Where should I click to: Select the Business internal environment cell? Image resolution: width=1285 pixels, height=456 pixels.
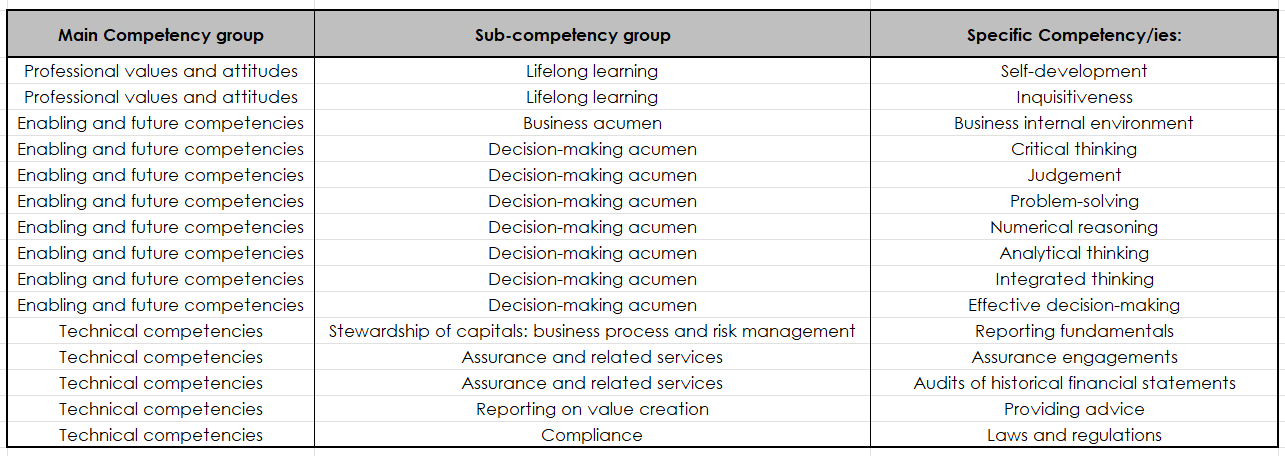(1074, 123)
